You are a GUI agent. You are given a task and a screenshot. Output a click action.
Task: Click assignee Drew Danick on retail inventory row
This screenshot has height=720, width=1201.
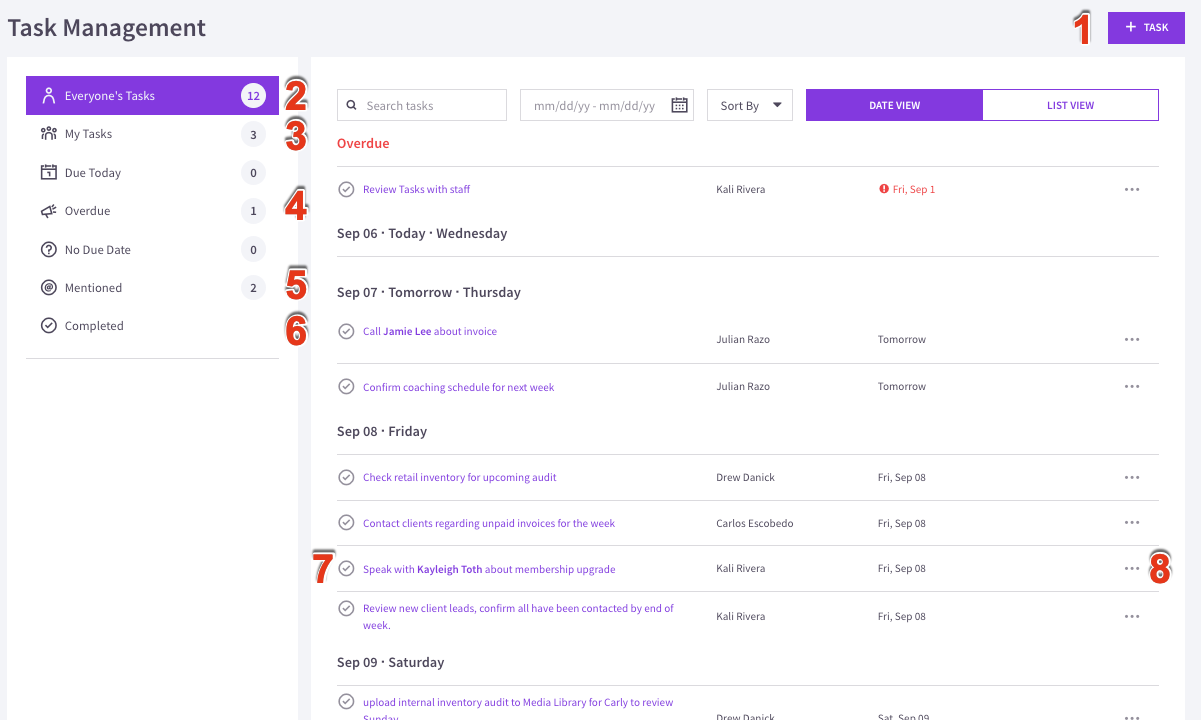tap(746, 477)
